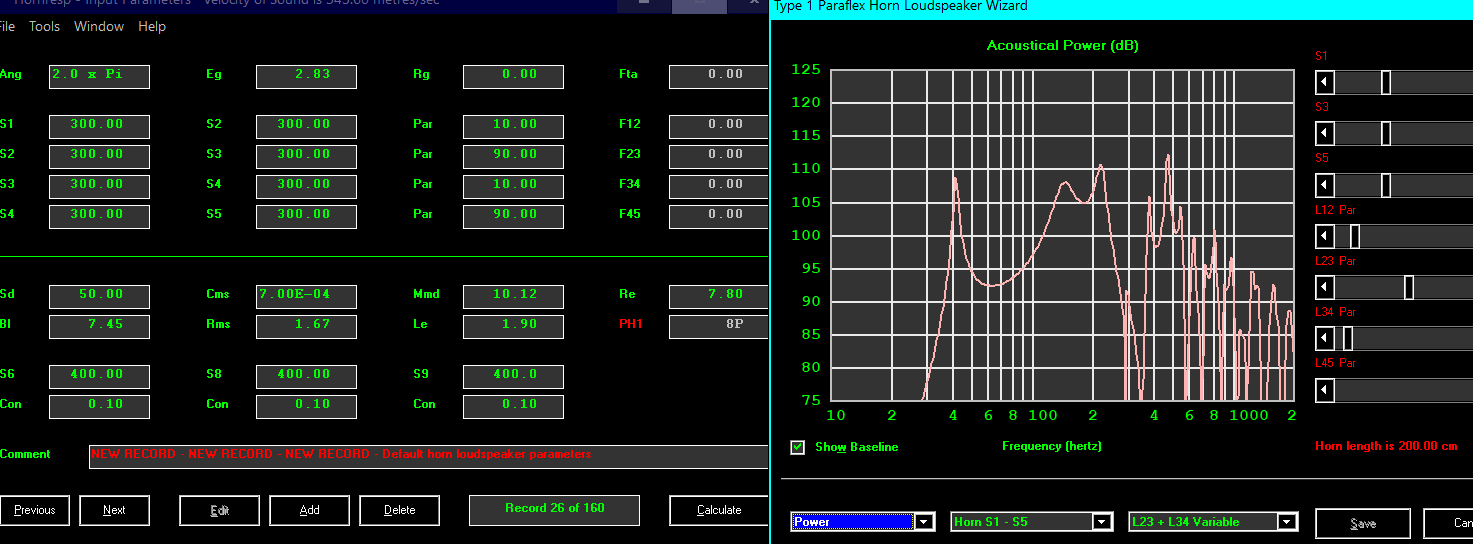Click the Par field showing 90.00 in S4 row
Screen dimensions: 1473x544
(x=513, y=217)
